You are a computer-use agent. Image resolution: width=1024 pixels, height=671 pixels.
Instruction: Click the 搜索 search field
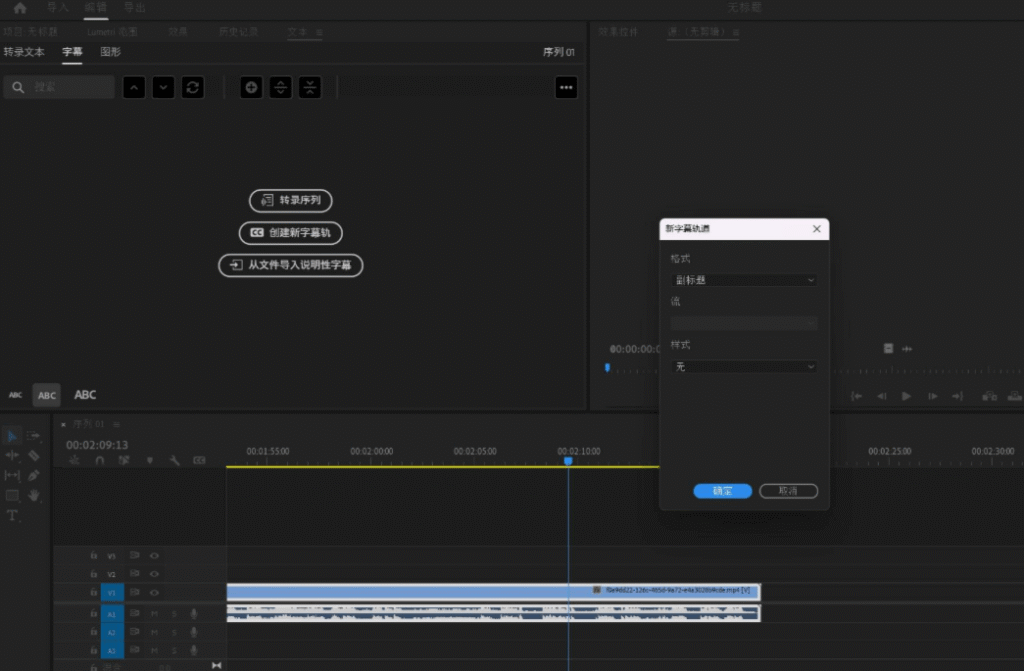coord(59,87)
